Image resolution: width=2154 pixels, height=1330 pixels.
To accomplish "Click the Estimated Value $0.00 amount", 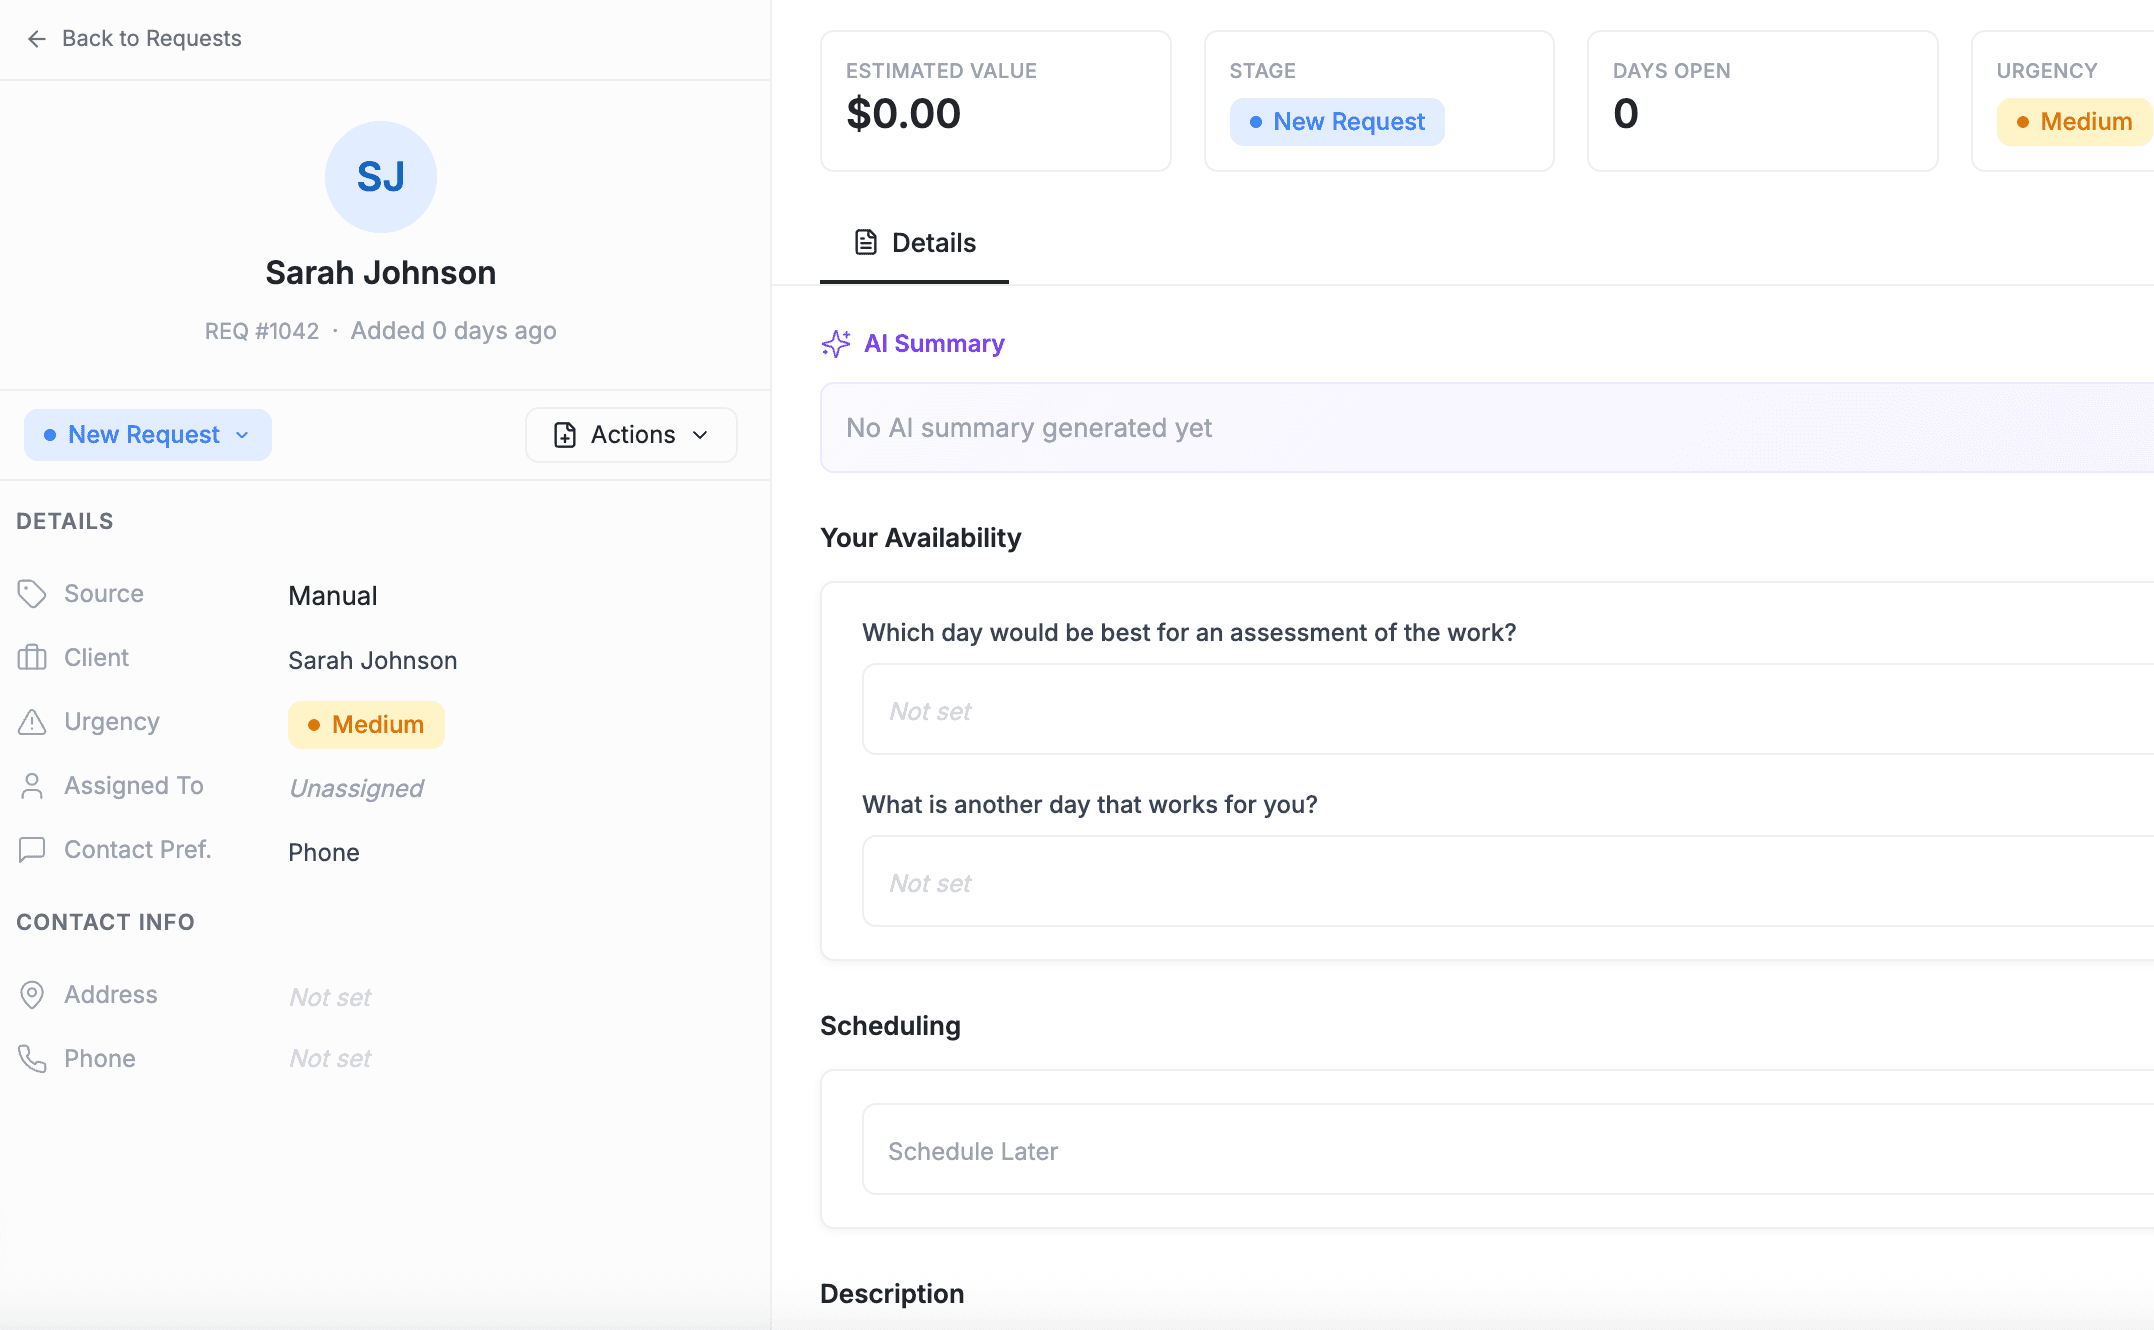I will pos(903,114).
